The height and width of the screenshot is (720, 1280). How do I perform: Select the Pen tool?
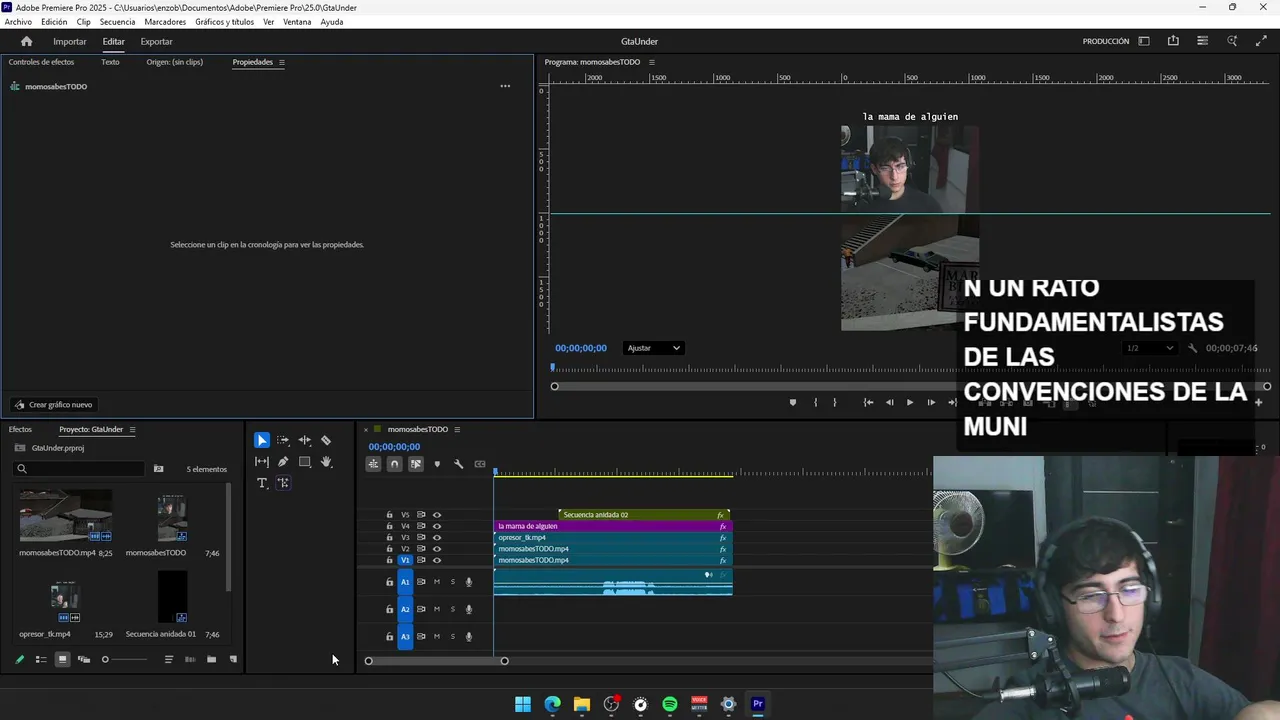click(283, 462)
